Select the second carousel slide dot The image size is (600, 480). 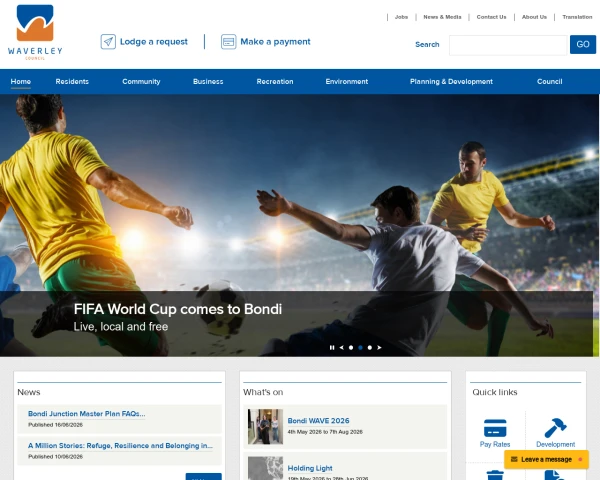click(360, 348)
